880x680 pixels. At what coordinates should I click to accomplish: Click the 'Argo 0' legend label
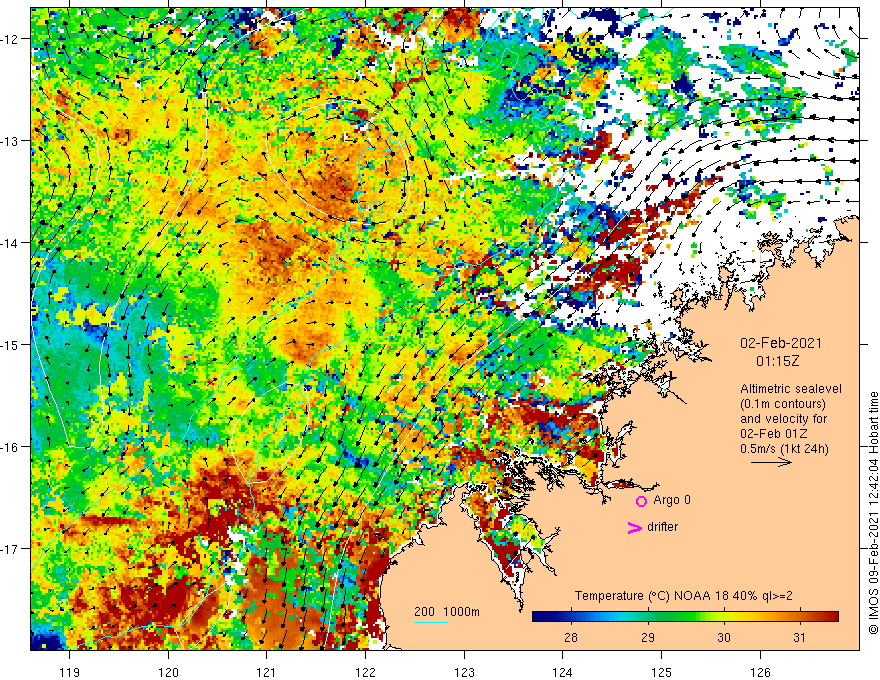(672, 500)
